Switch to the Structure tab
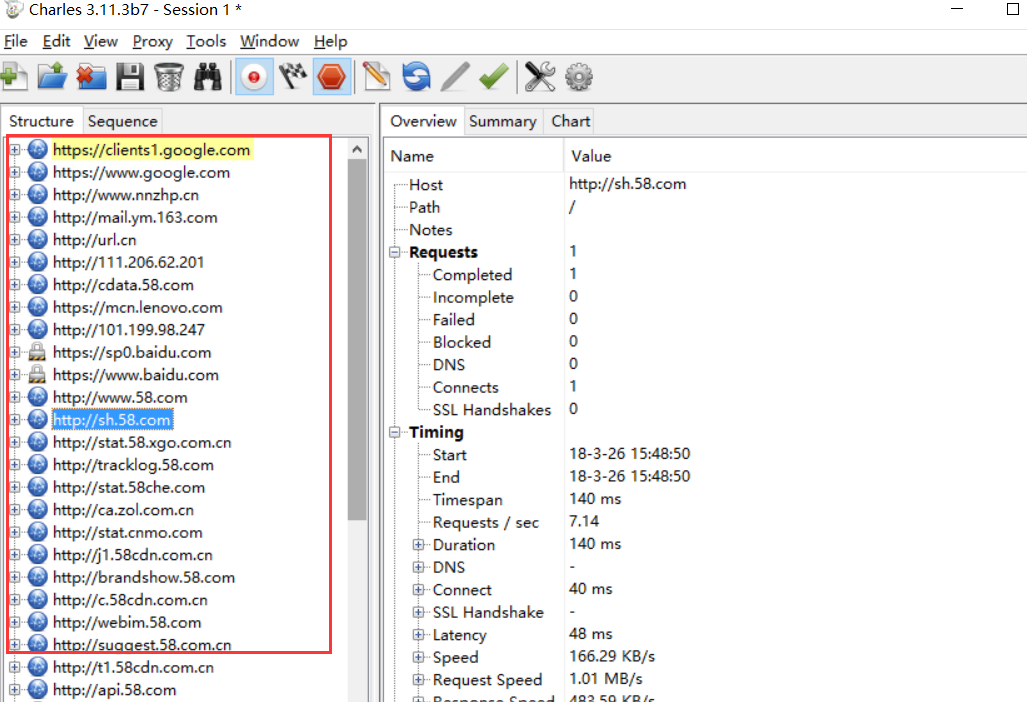The width and height of the screenshot is (1027, 702). tap(41, 121)
